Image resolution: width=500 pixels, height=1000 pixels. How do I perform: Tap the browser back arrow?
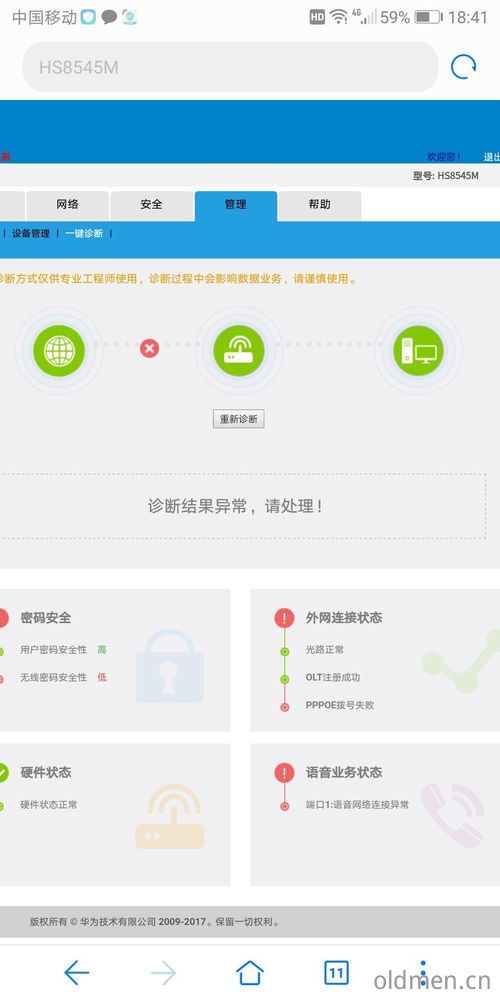[x=77, y=973]
